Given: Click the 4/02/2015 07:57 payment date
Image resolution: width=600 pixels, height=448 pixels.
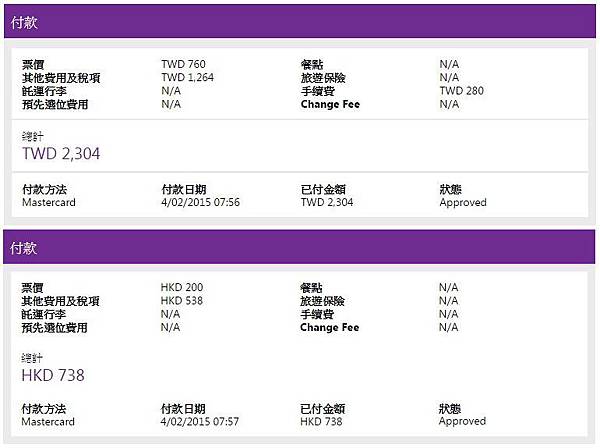Looking at the screenshot, I should 200,422.
